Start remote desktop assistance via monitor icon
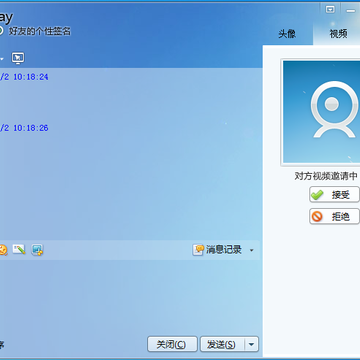The width and height of the screenshot is (360, 360). pos(18,58)
